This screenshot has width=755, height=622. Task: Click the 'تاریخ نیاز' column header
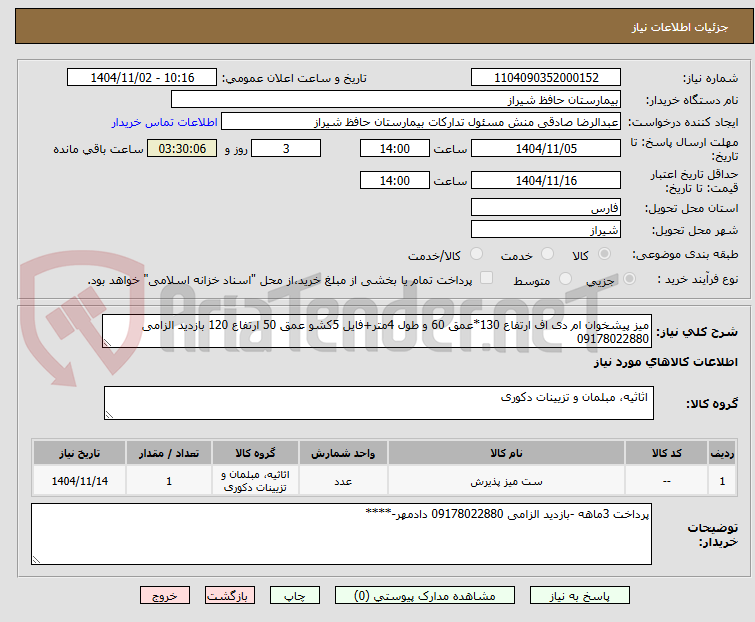[x=79, y=453]
